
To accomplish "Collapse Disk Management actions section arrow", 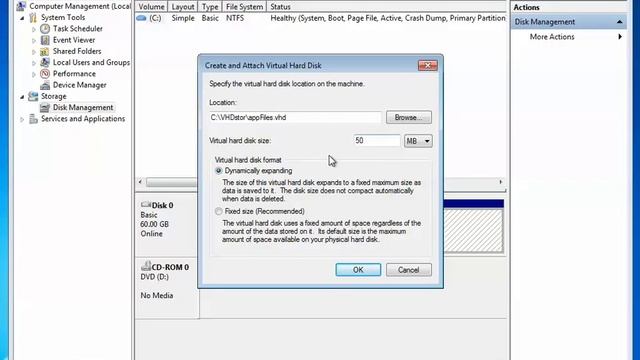I will pyautogui.click(x=620, y=22).
